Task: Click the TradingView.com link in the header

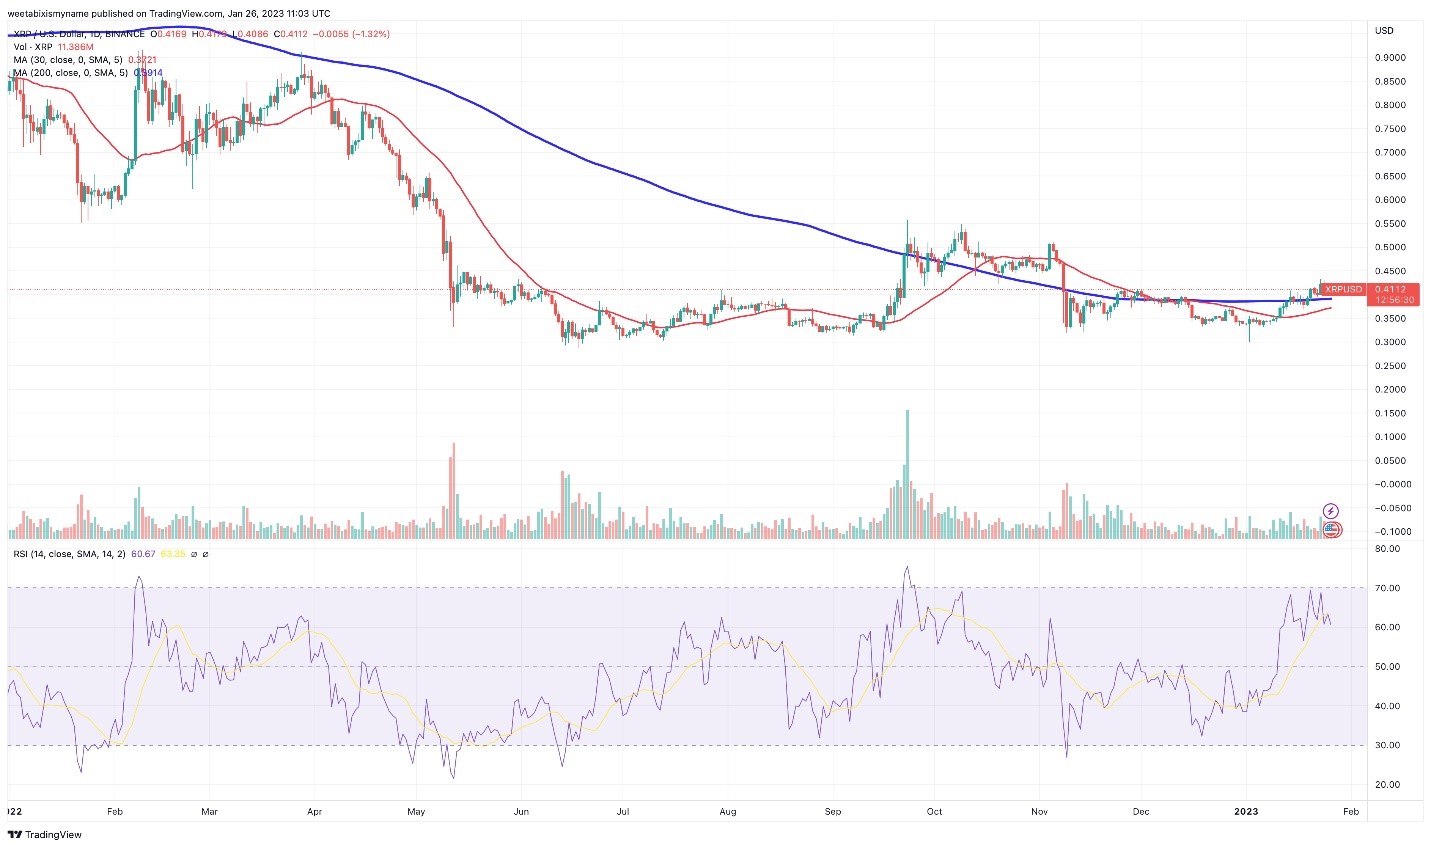Action: coord(183,13)
